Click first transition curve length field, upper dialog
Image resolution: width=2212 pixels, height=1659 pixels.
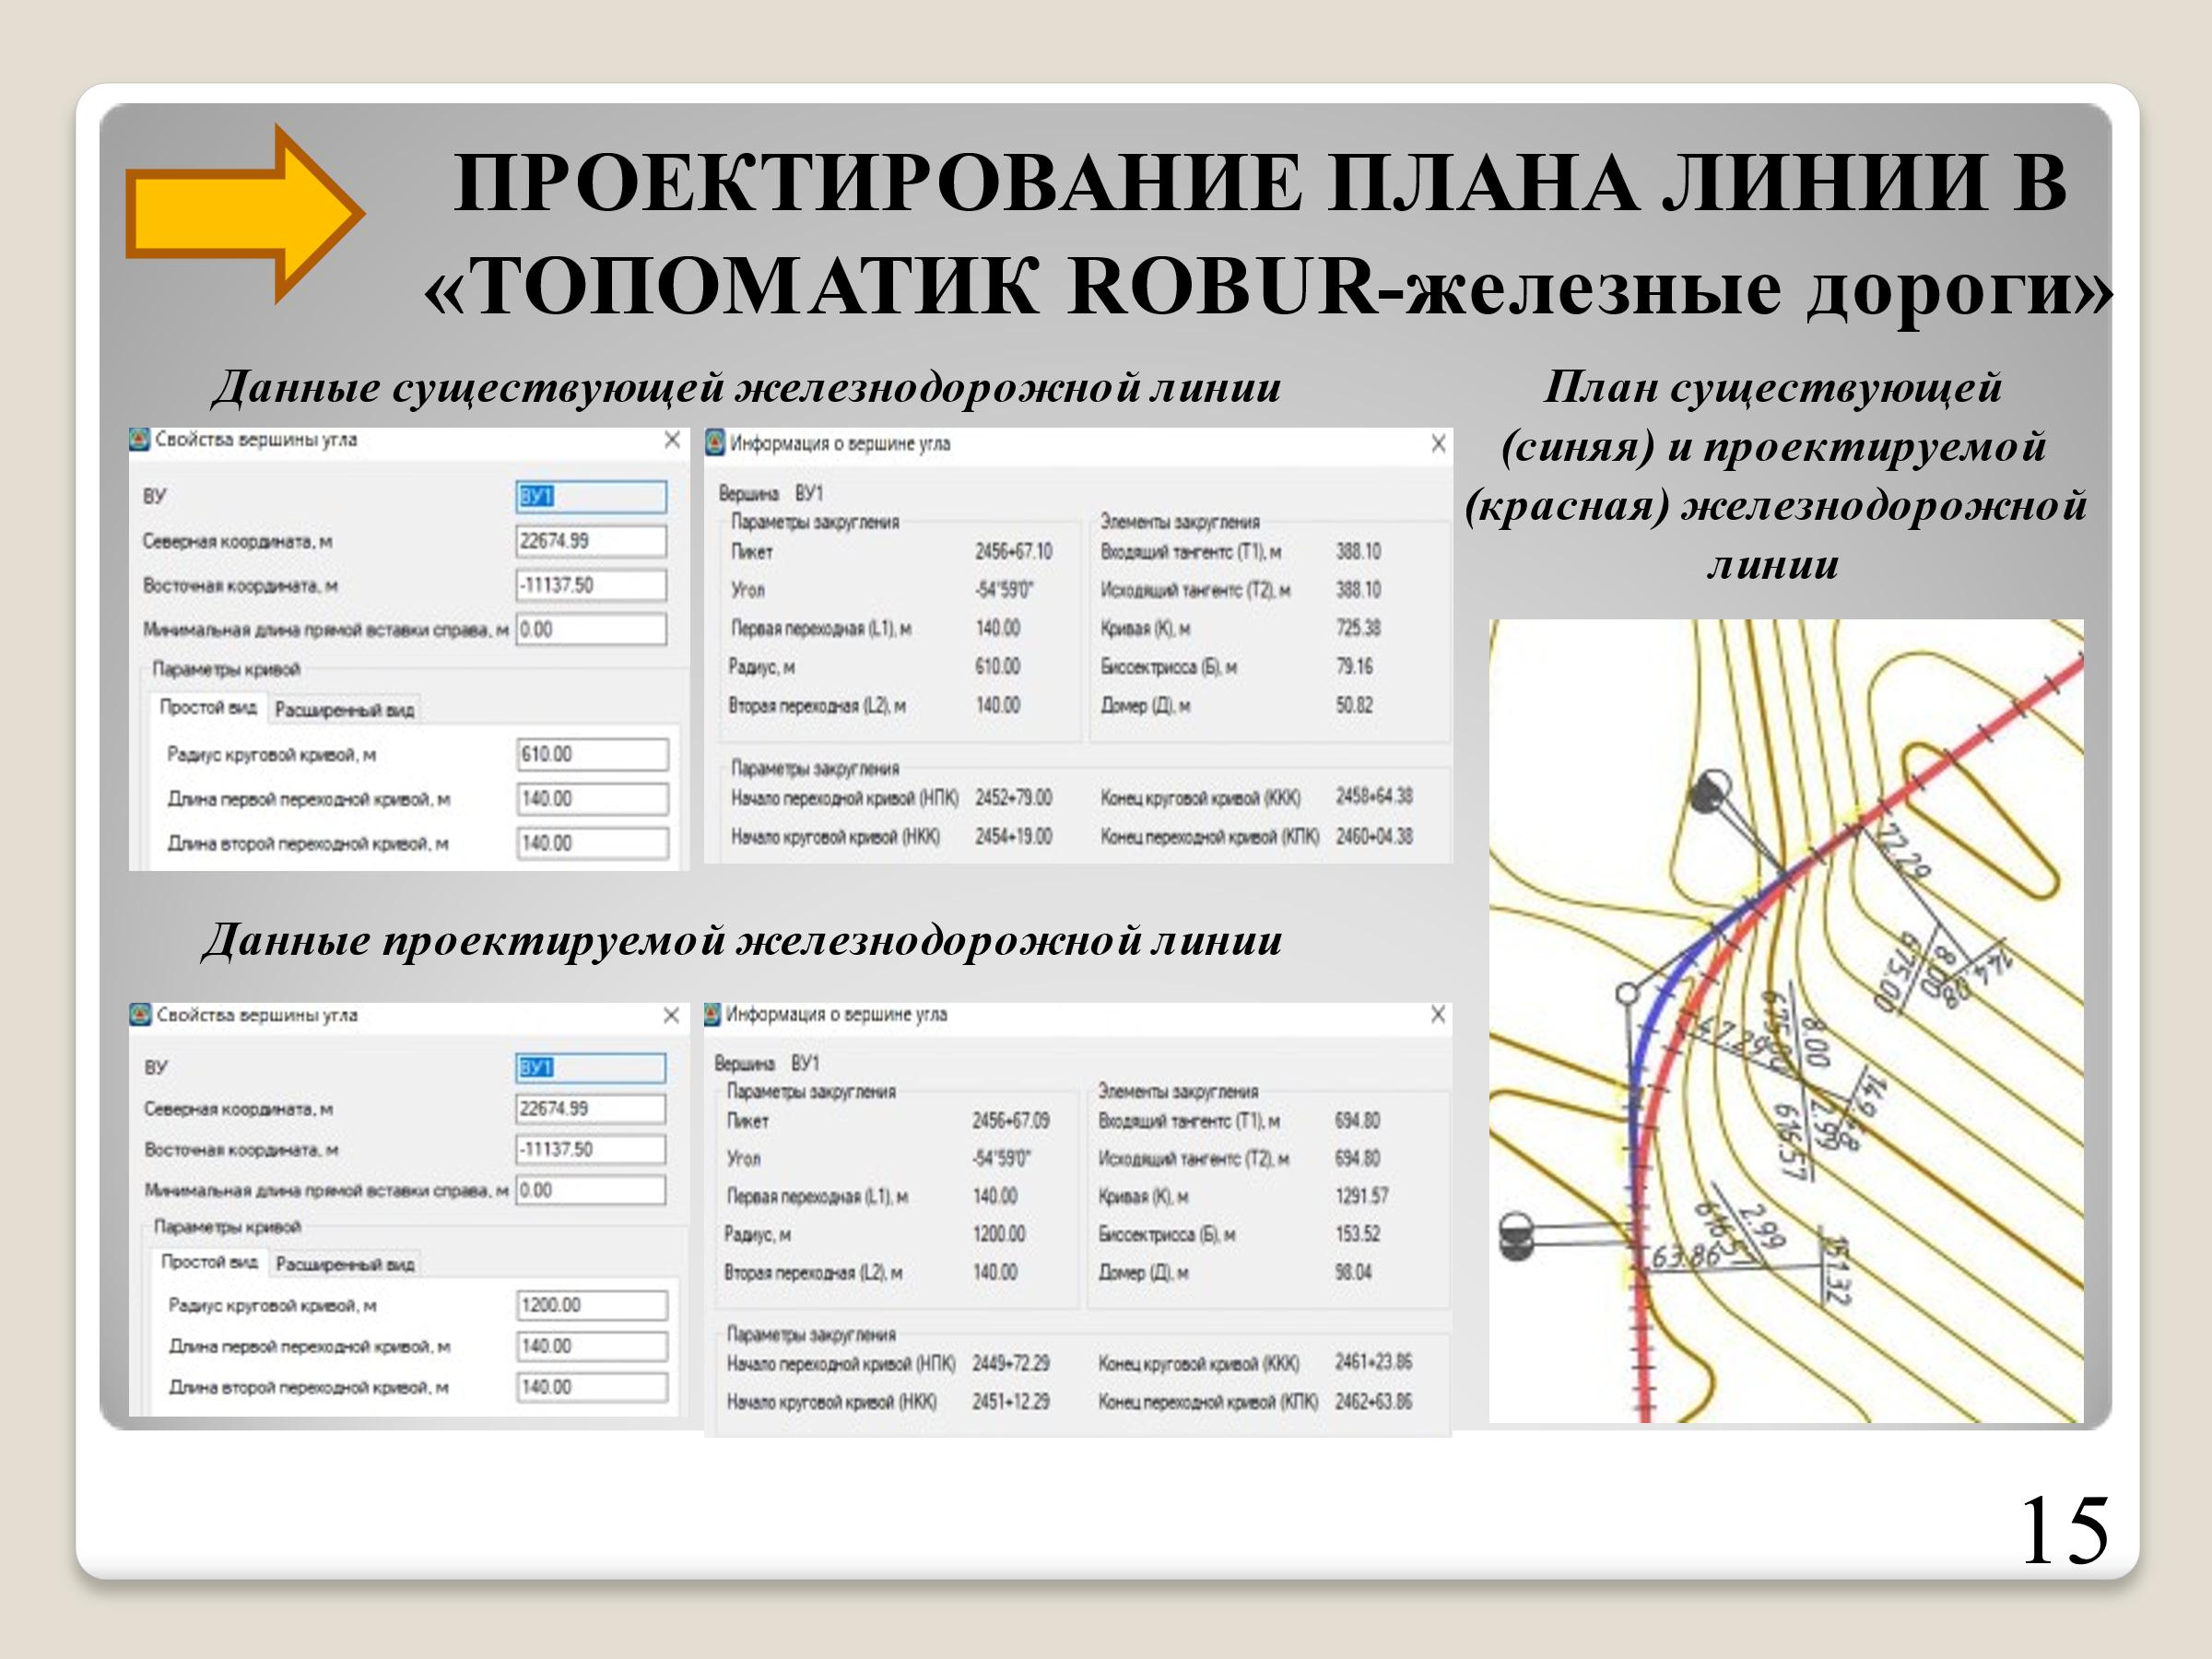point(592,798)
